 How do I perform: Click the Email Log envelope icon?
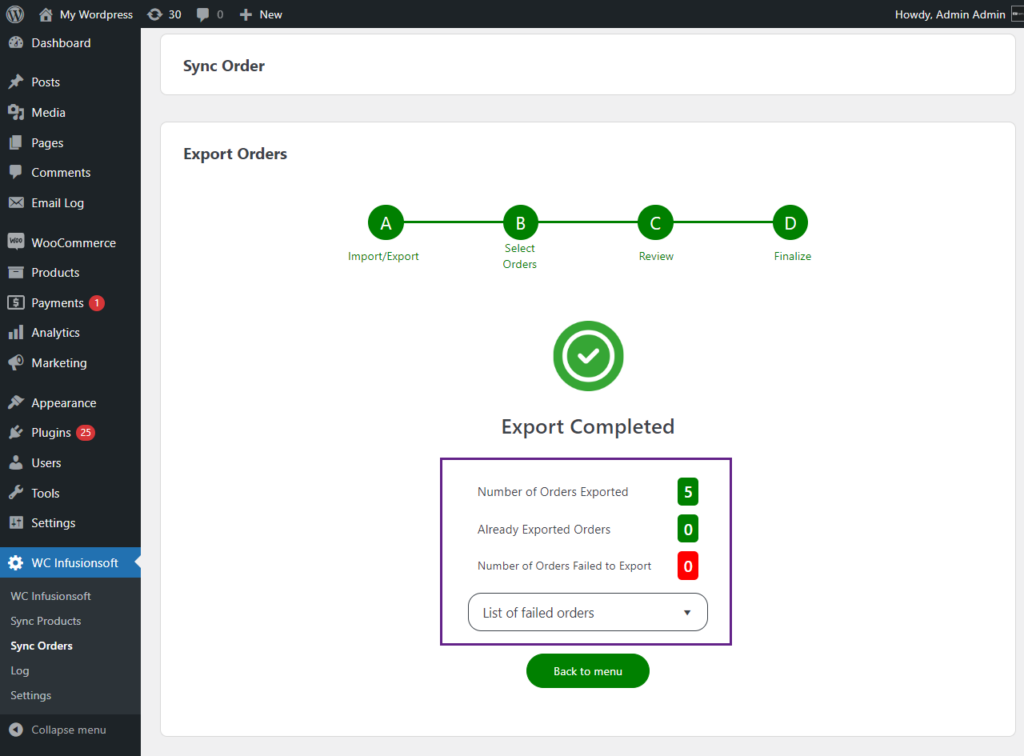coord(16,202)
